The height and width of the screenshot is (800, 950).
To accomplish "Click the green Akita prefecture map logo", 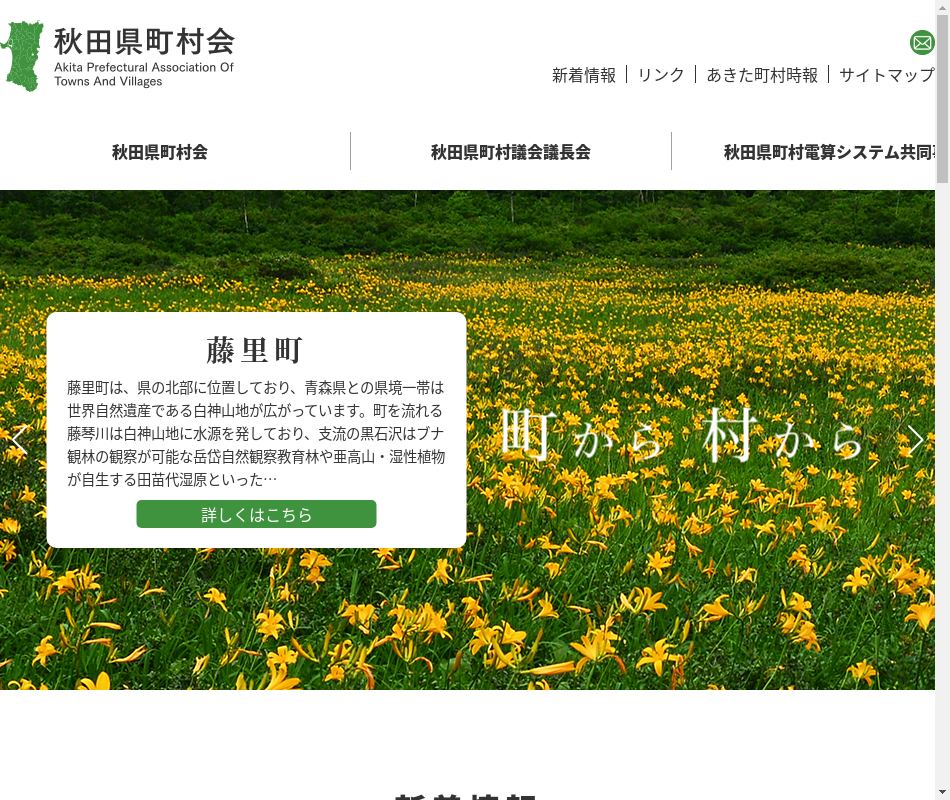I will (x=22, y=56).
